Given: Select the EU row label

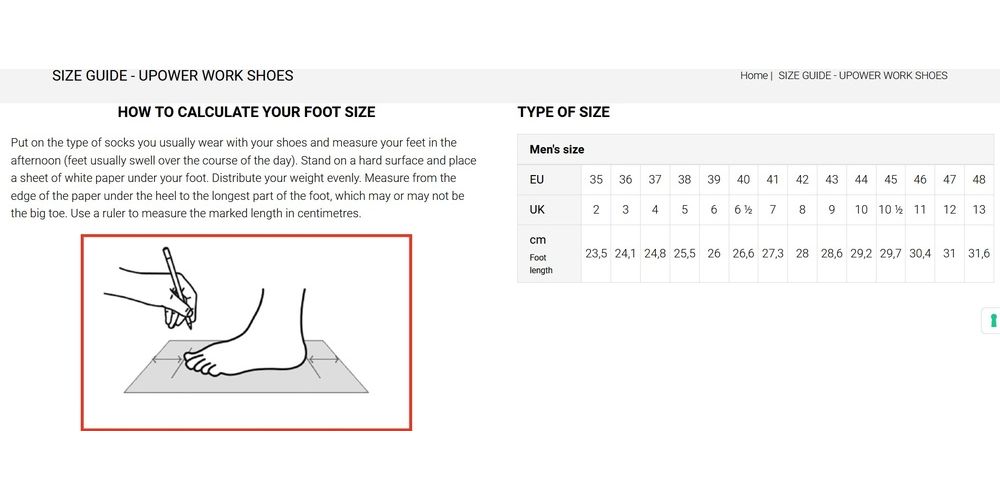Looking at the screenshot, I should point(537,180).
